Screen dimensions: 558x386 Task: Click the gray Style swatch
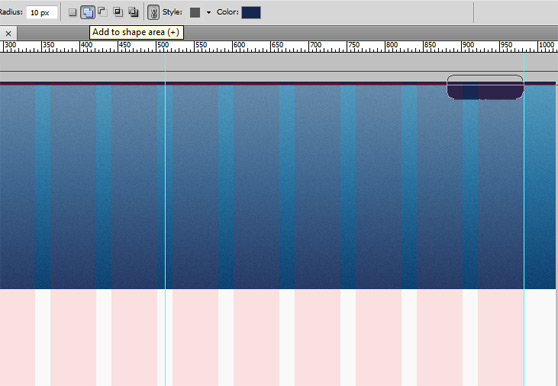tap(195, 12)
